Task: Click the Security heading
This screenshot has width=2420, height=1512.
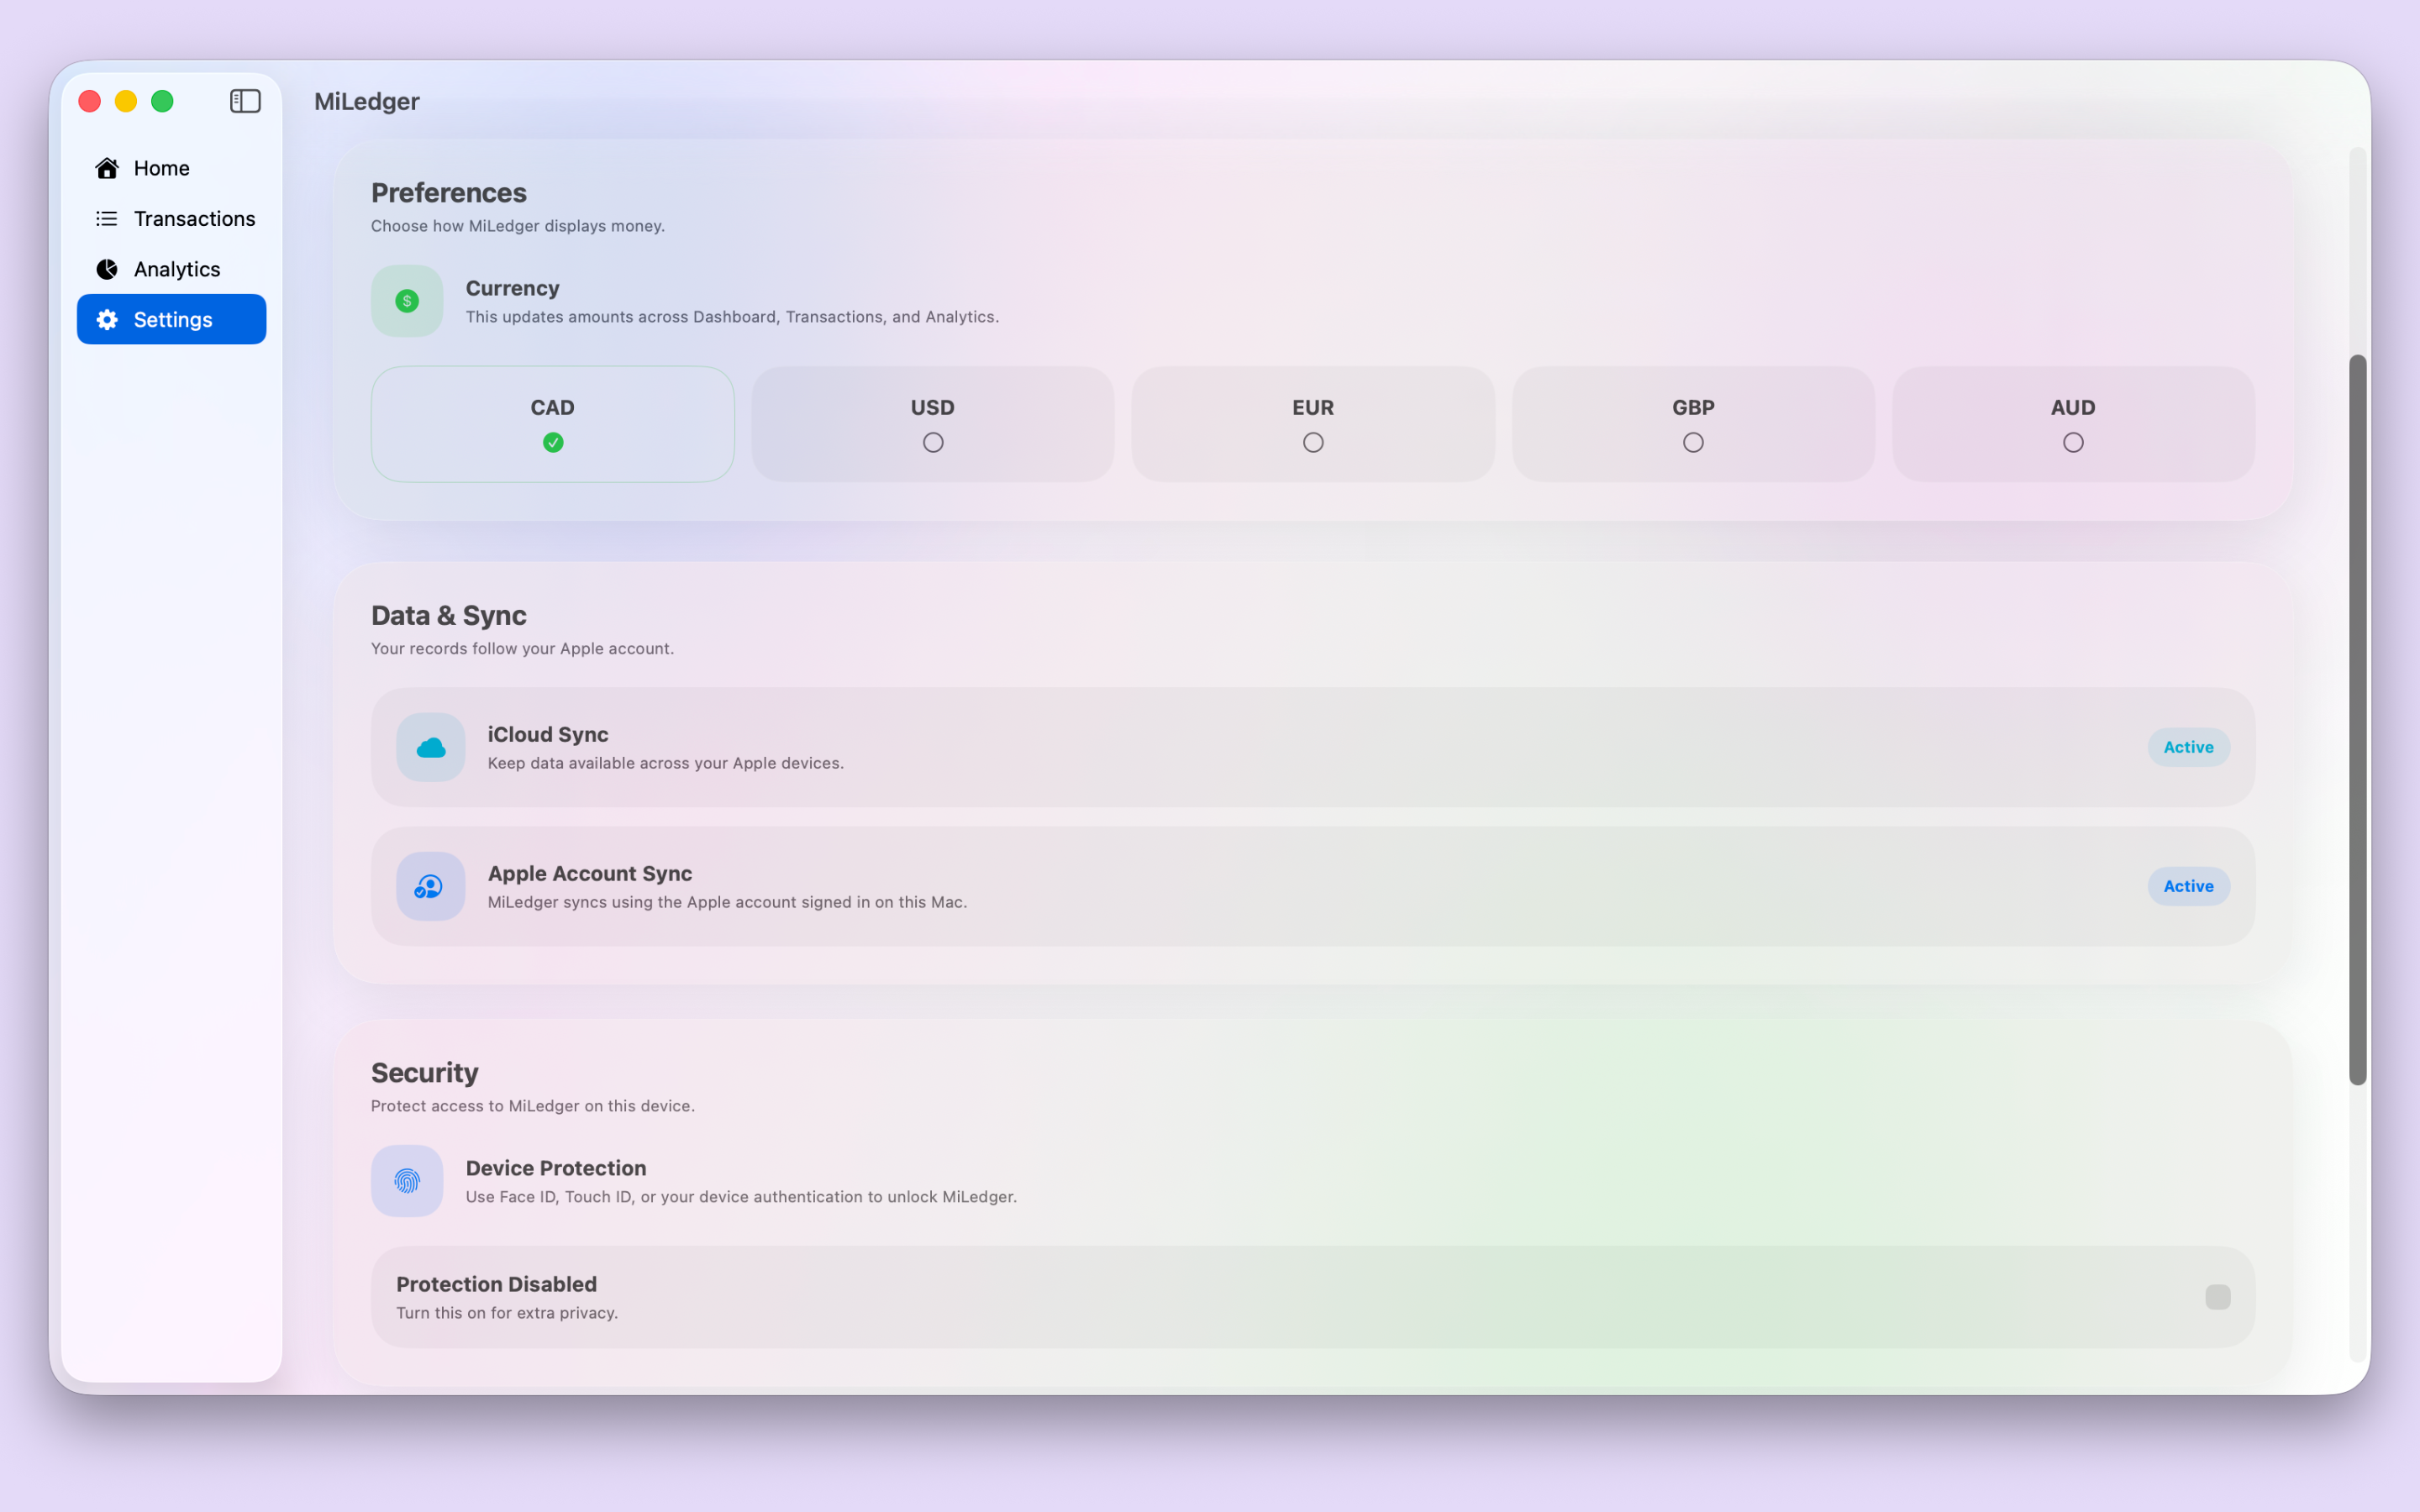Action: tap(425, 1072)
